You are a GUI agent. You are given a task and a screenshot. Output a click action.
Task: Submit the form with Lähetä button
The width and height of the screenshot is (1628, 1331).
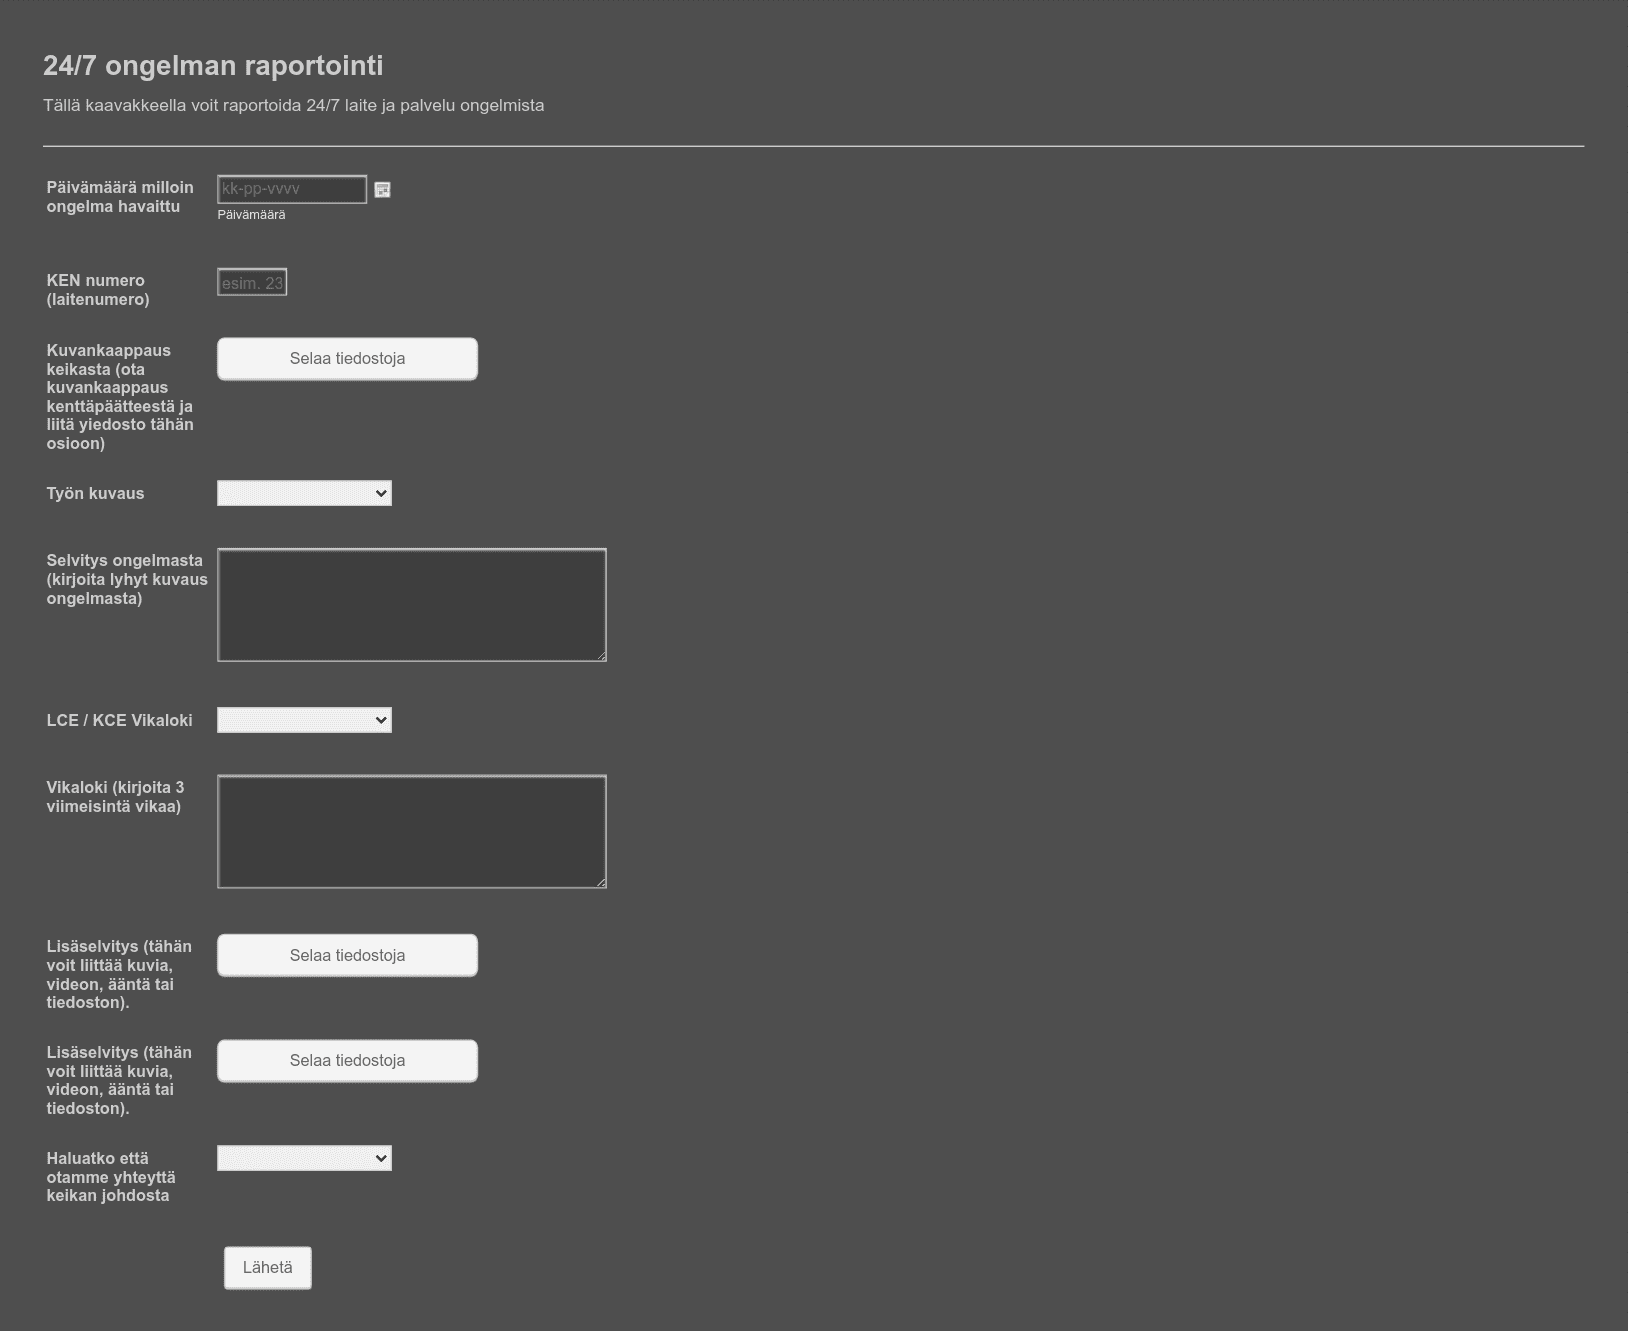click(268, 1268)
